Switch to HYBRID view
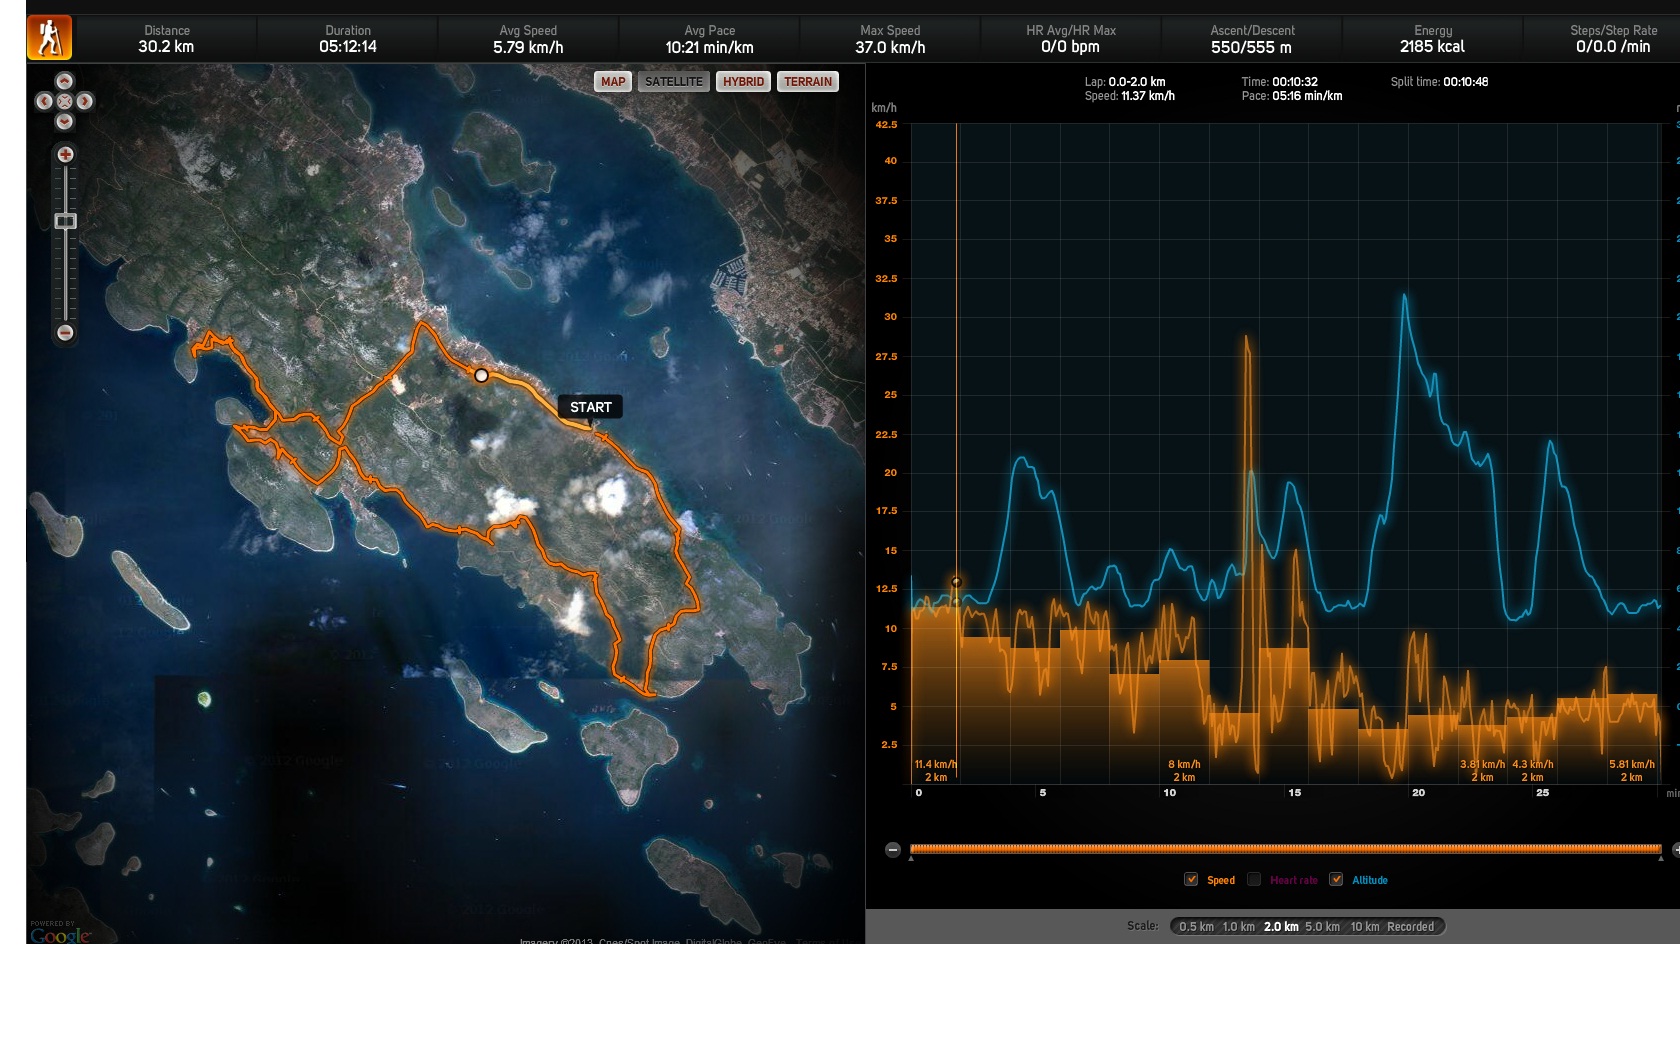The height and width of the screenshot is (1050, 1680). (x=743, y=82)
